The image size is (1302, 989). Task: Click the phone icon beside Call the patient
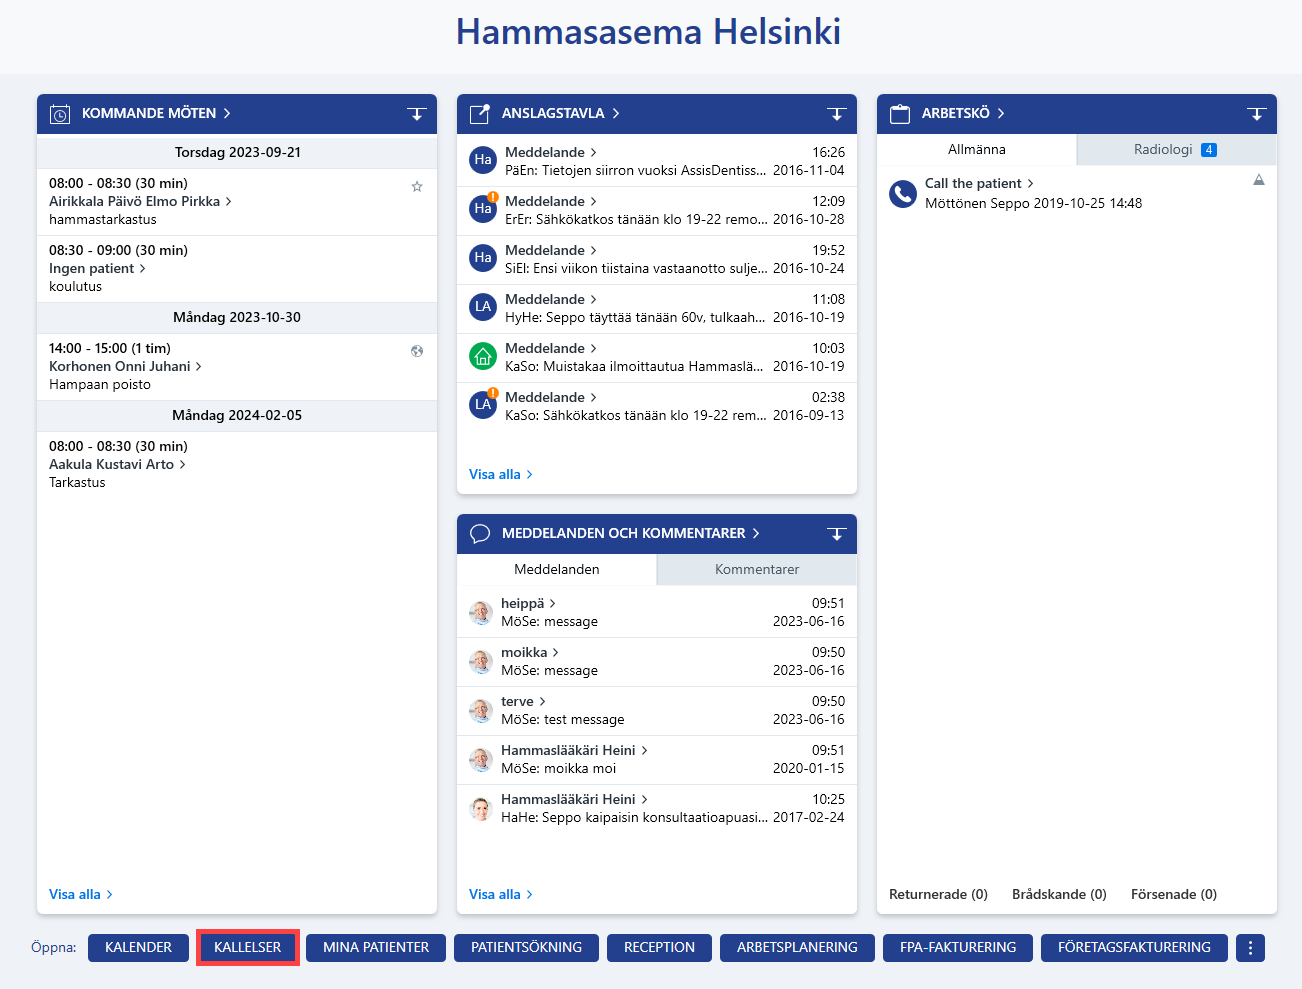pyautogui.click(x=903, y=193)
